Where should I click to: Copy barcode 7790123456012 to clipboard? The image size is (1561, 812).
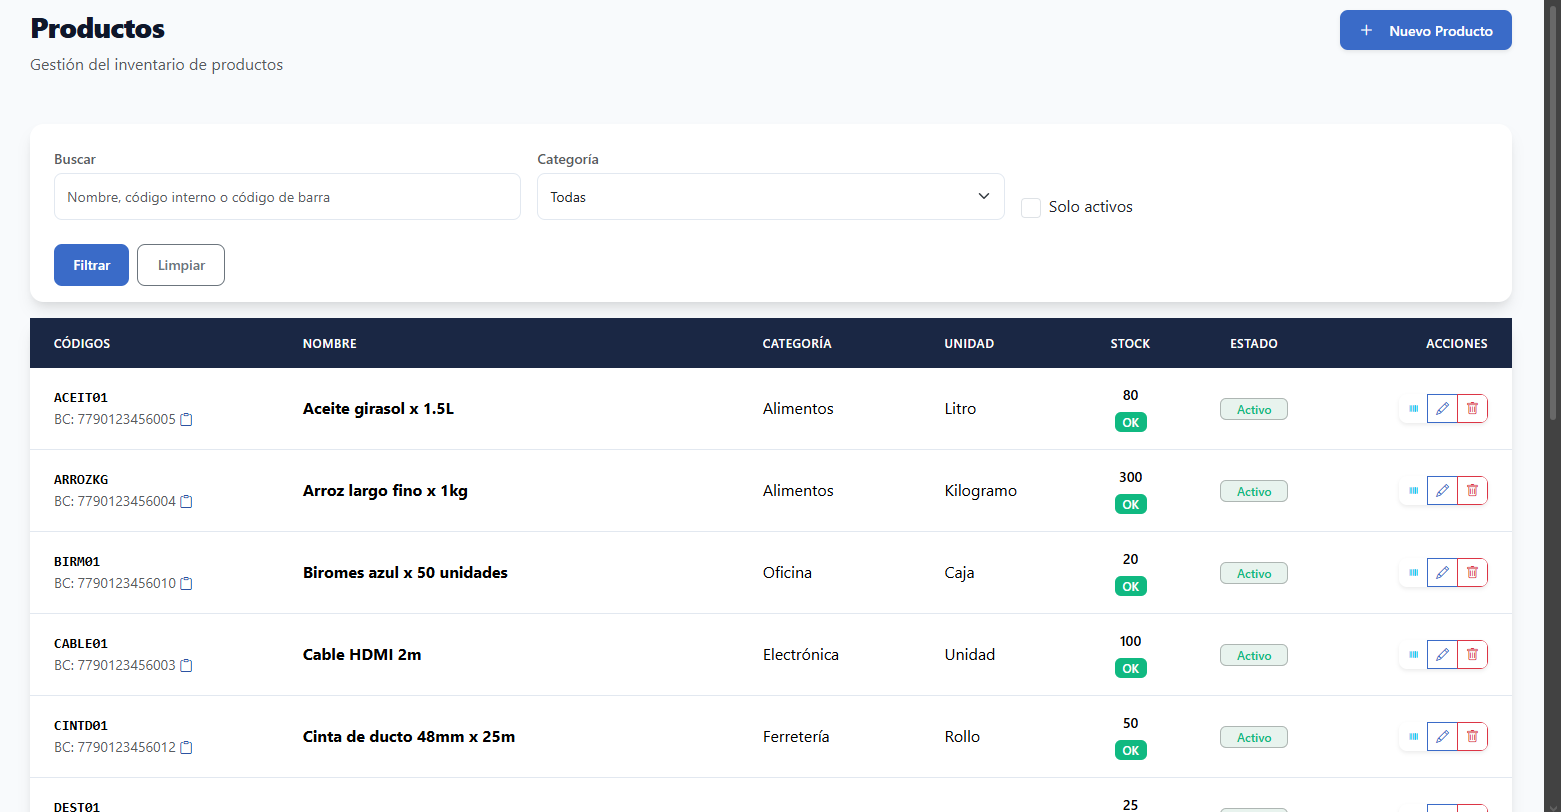tap(186, 748)
